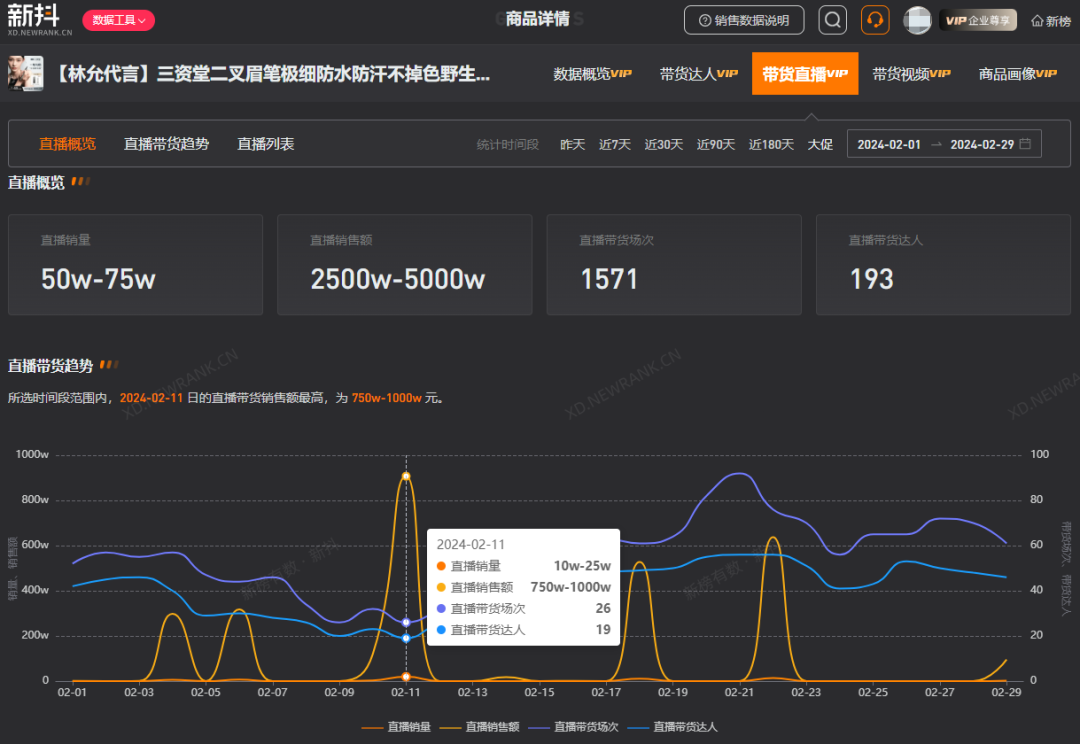Choose 近7天 time range

tap(614, 145)
